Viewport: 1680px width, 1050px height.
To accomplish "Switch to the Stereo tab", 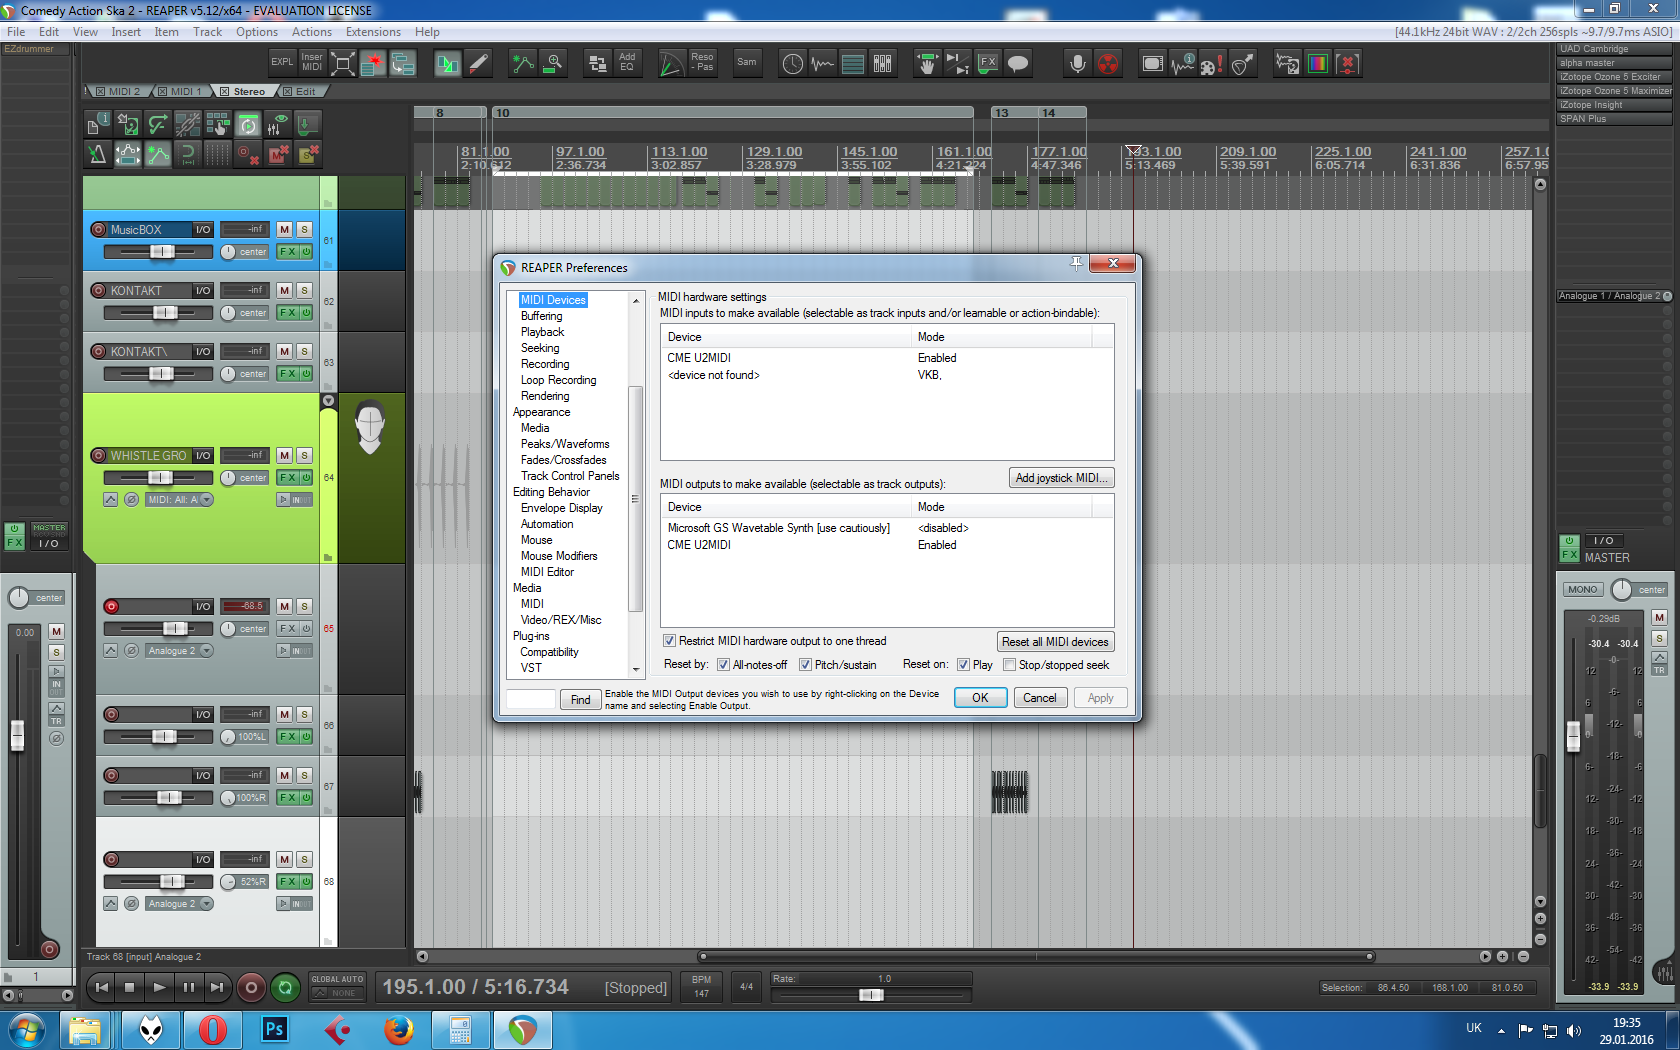I will 244,92.
